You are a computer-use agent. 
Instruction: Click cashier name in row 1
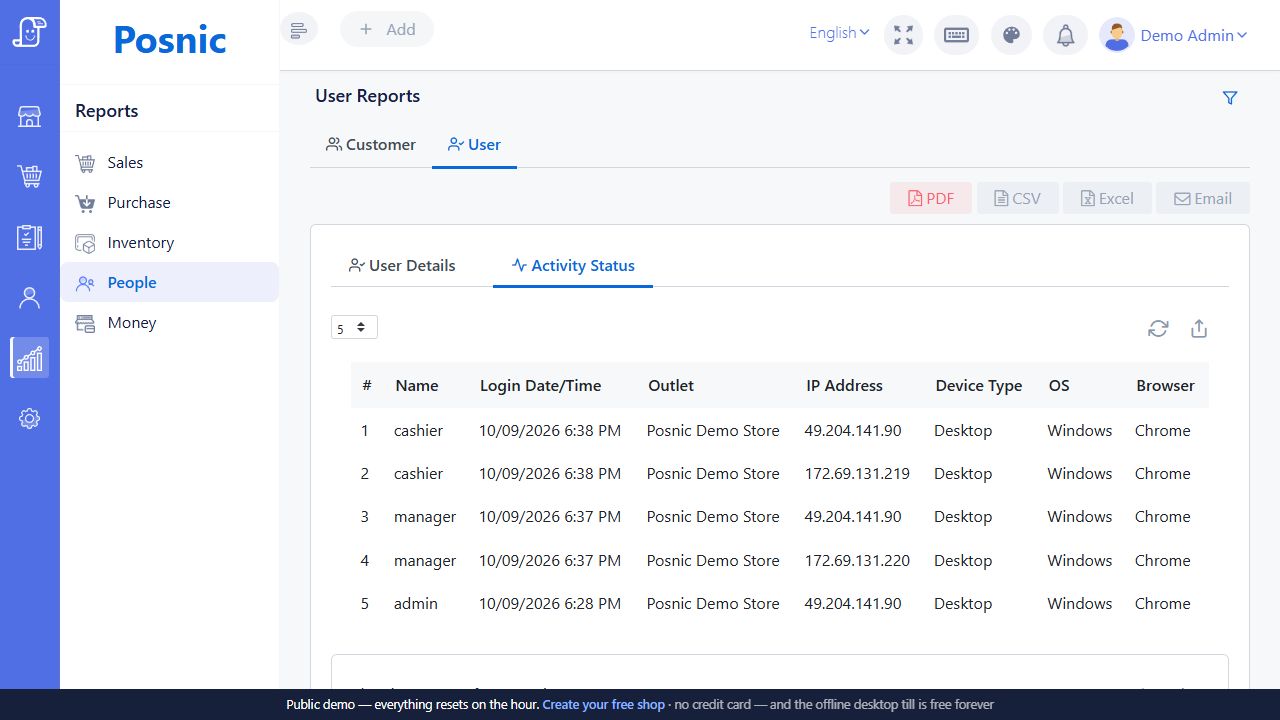click(x=418, y=430)
